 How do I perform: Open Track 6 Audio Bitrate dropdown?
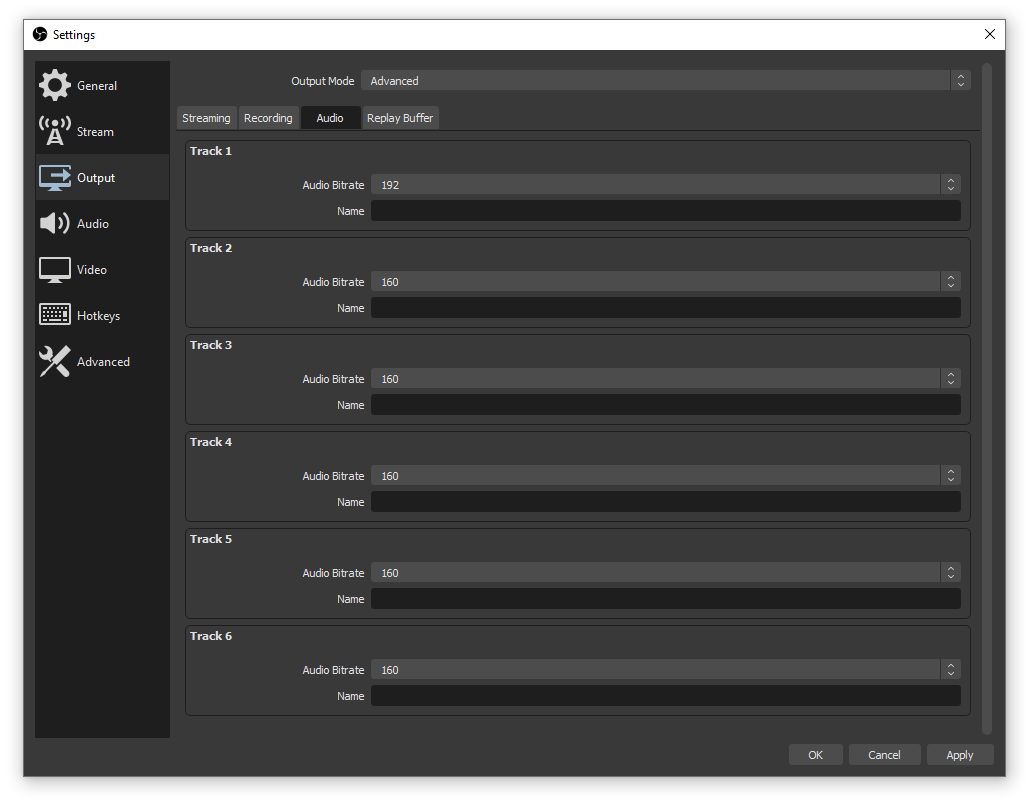coord(665,669)
